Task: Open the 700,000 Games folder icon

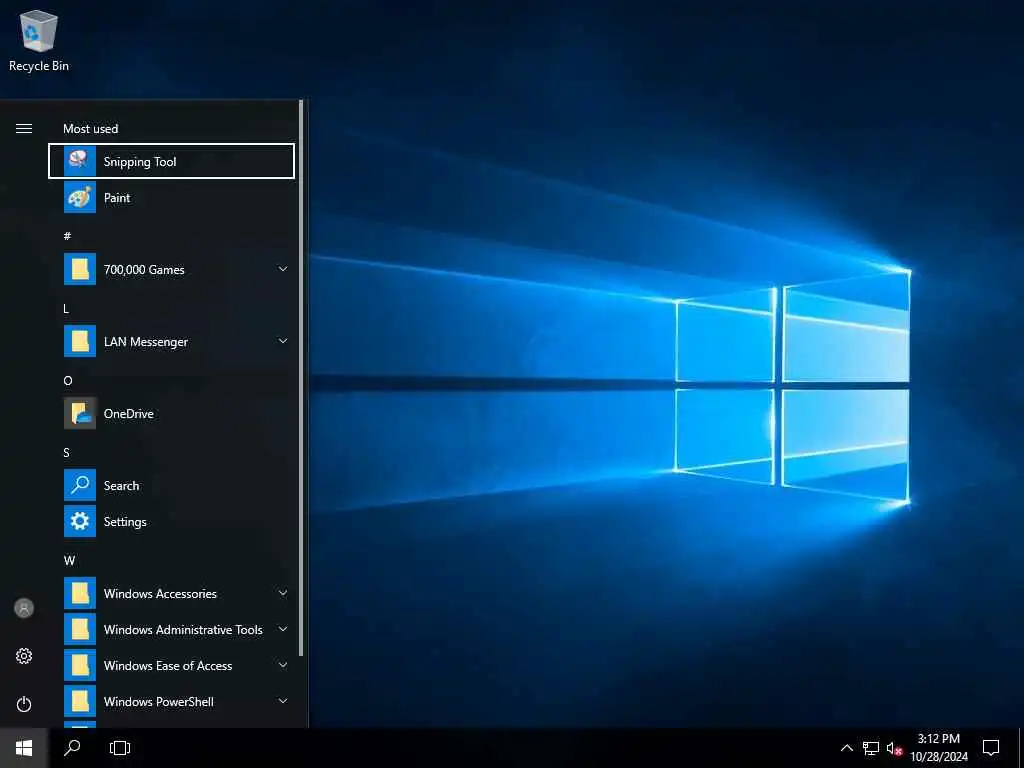Action: (80, 269)
